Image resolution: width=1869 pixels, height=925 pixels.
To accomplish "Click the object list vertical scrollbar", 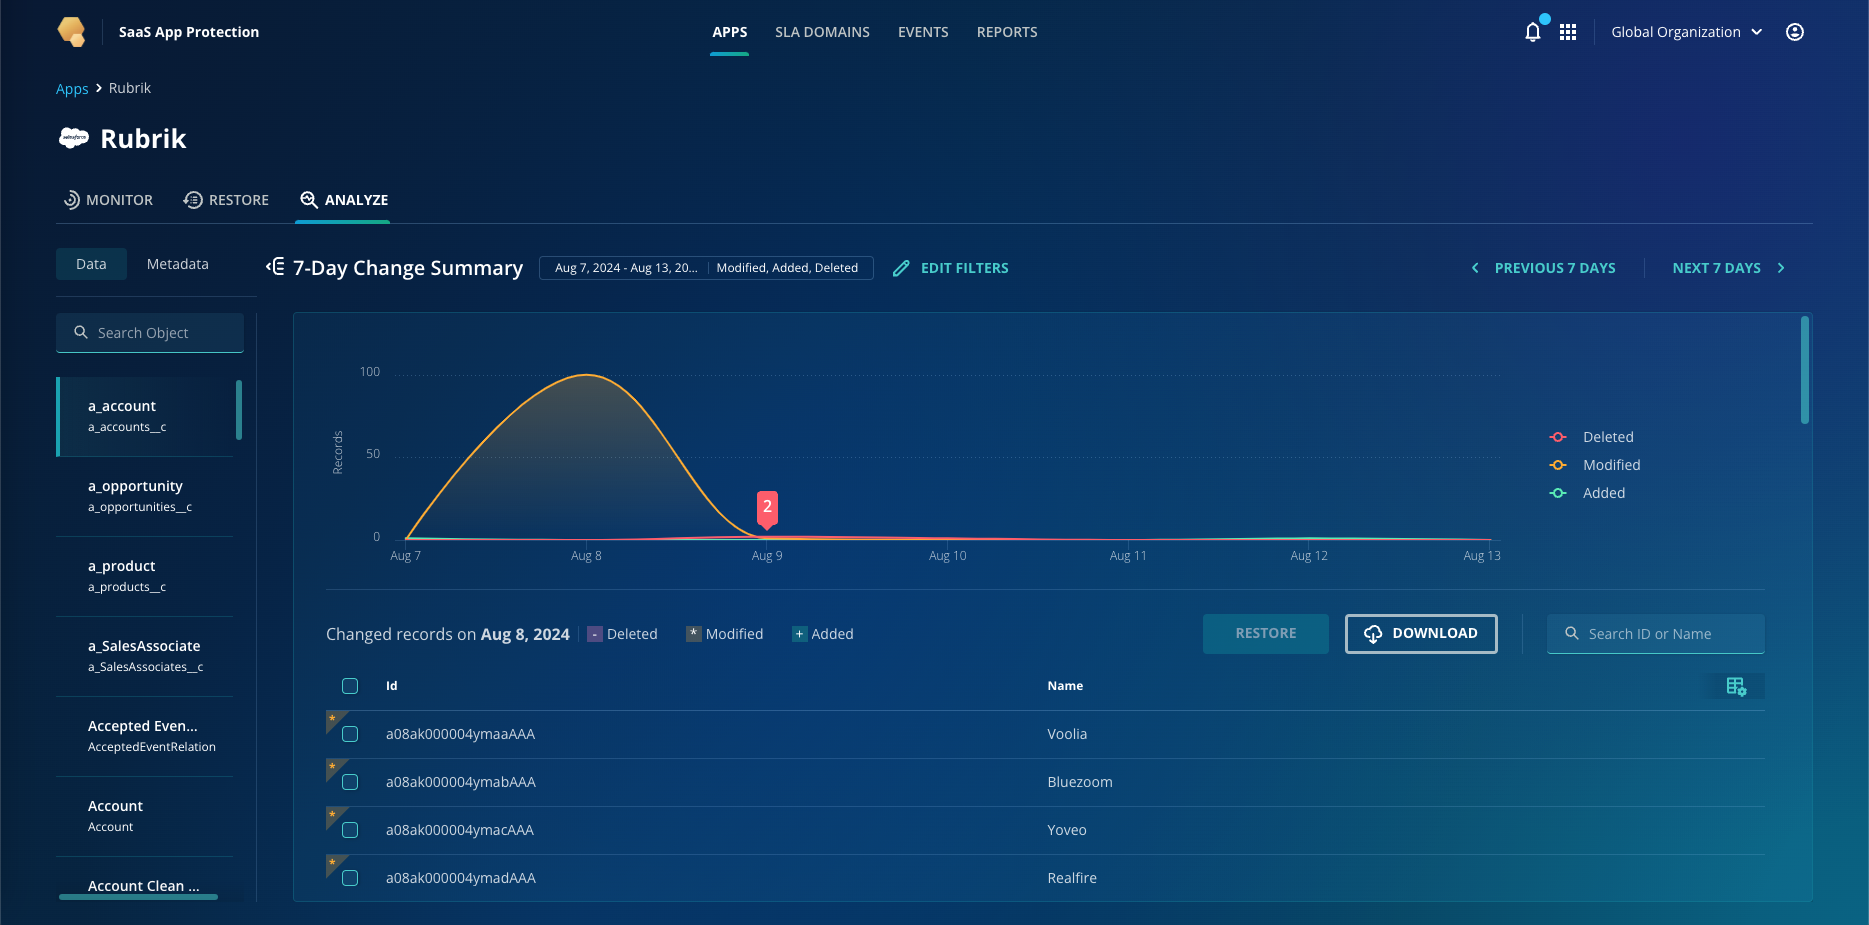I will pos(239,410).
